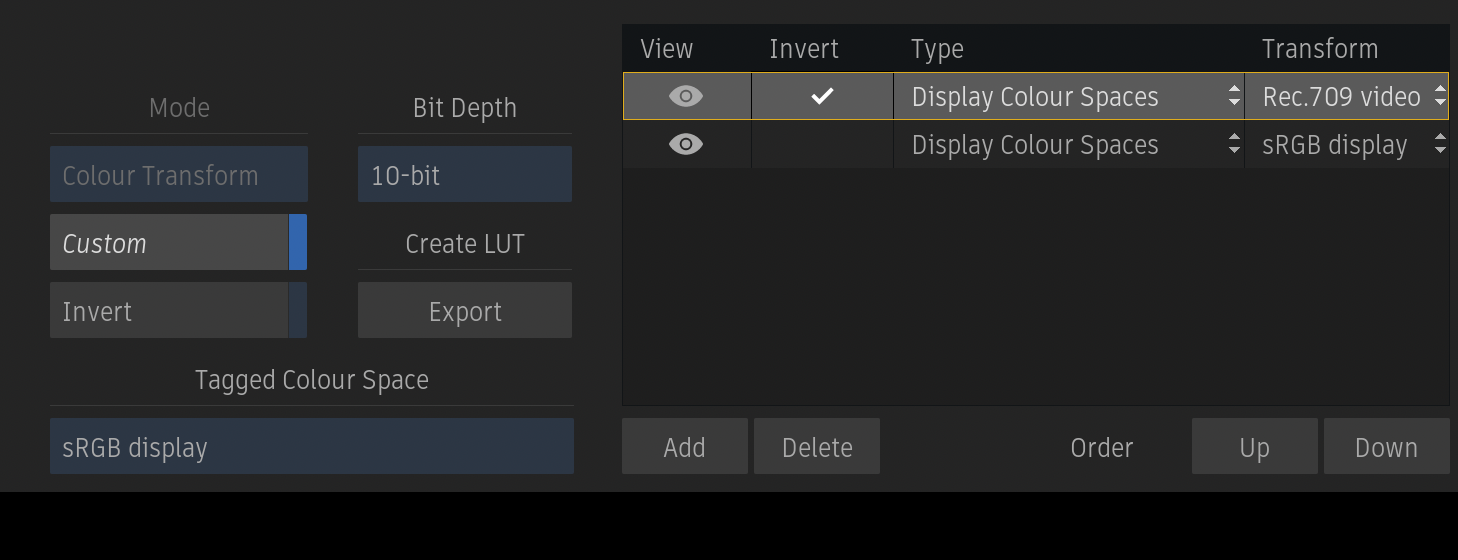The height and width of the screenshot is (560, 1458).
Task: Uncheck Invert checkmark on Rec.709 video row
Action: point(822,96)
